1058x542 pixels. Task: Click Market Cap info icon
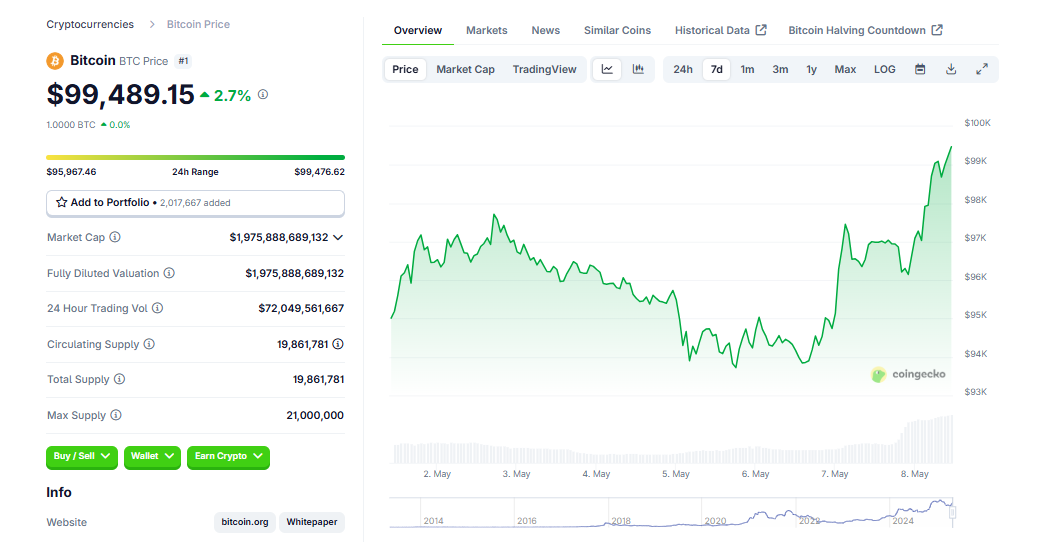point(115,237)
